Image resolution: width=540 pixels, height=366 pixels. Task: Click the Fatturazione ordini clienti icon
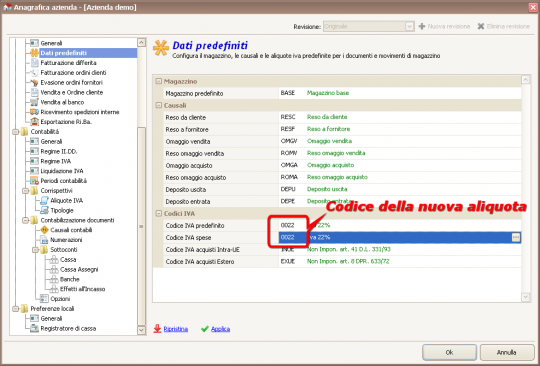pos(34,73)
